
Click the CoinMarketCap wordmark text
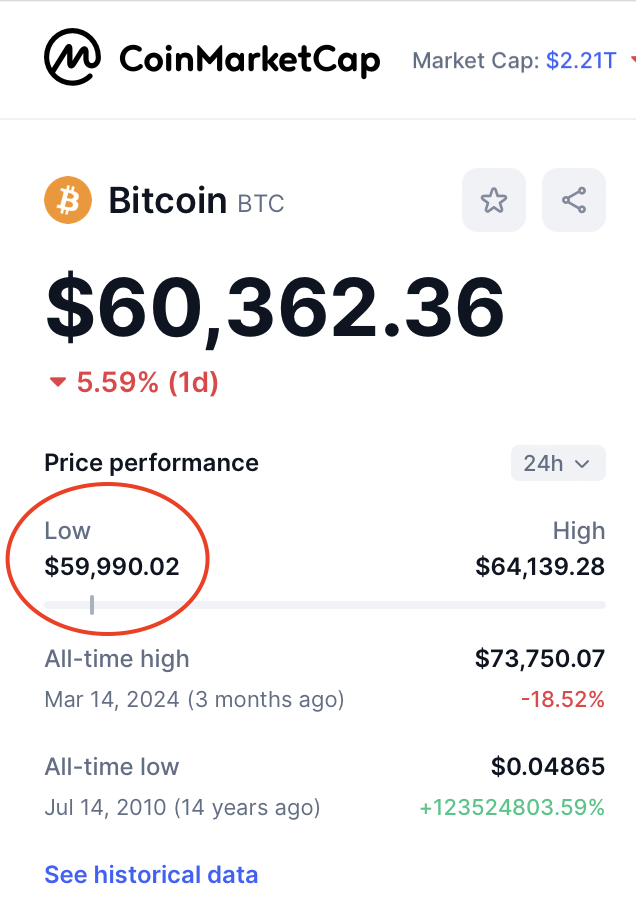point(250,59)
